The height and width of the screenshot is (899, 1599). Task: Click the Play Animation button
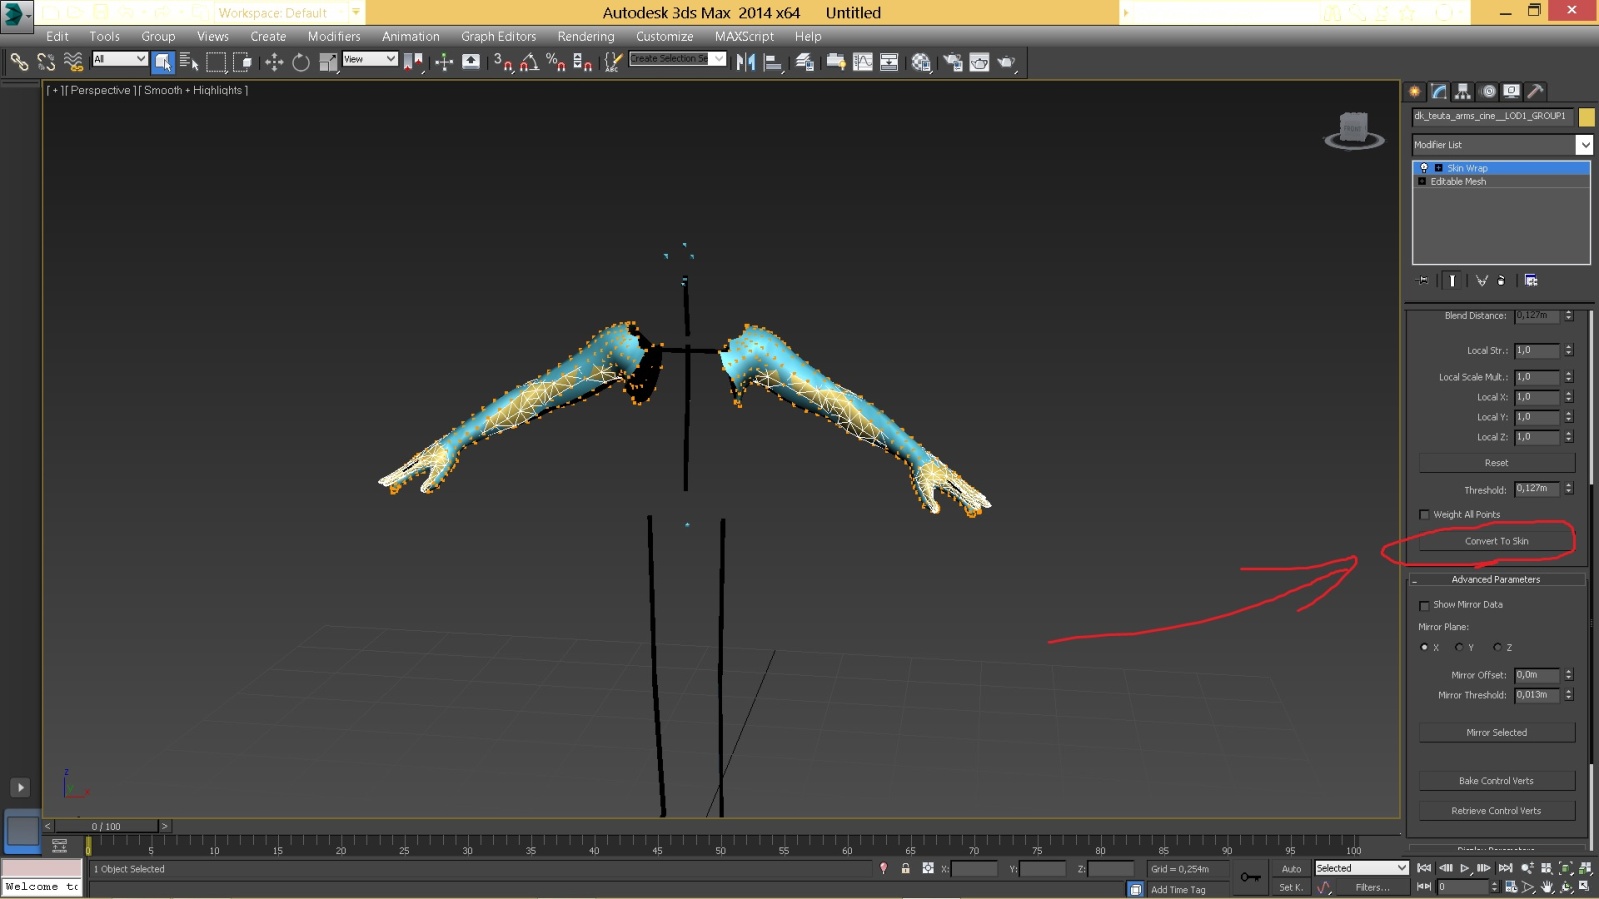1465,868
